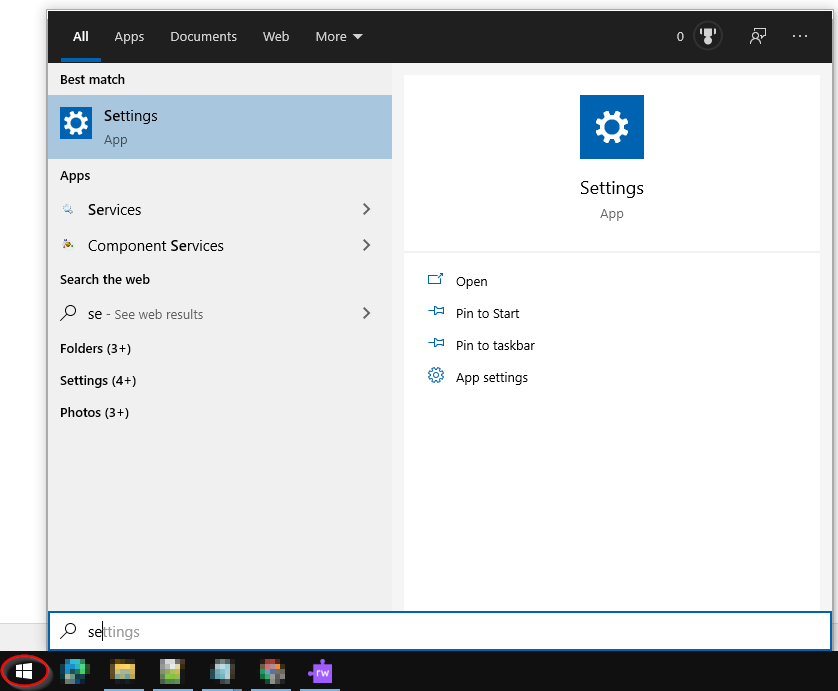Click the rewards count '0'
This screenshot has width=838, height=691.
coord(680,36)
